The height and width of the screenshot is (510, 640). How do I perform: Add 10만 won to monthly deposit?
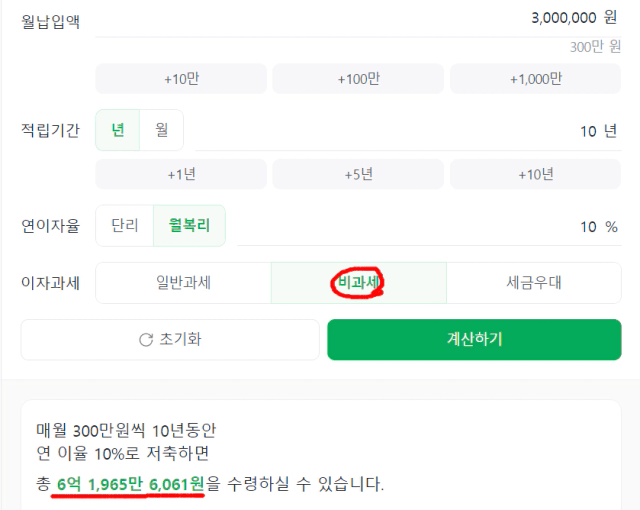[x=181, y=79]
